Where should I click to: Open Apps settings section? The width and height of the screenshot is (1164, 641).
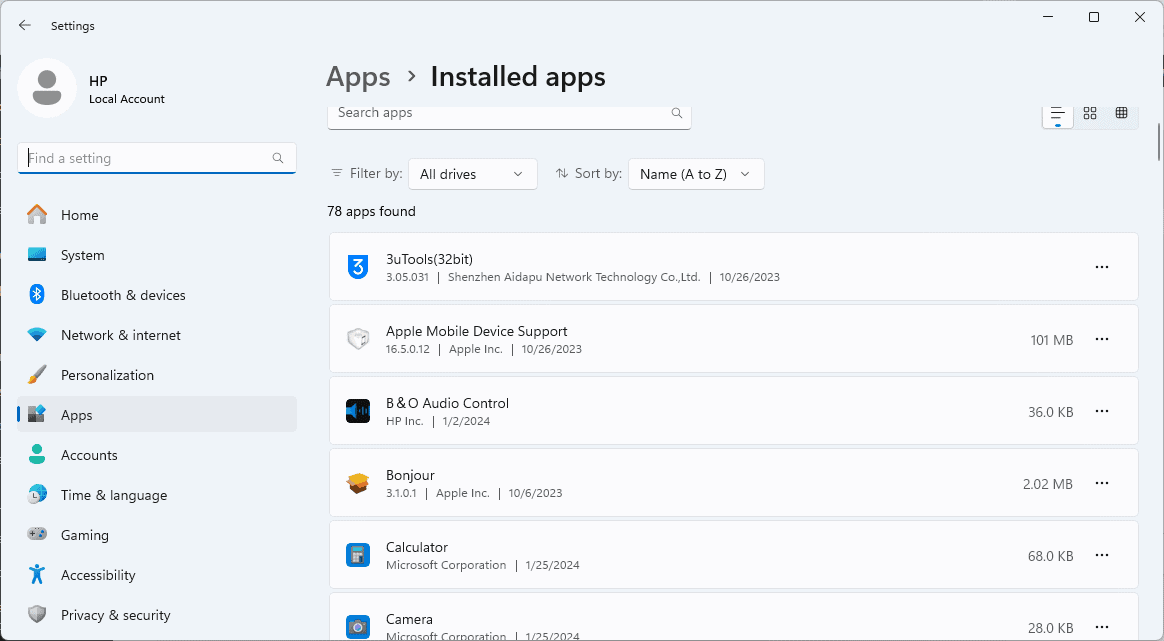[x=157, y=414]
